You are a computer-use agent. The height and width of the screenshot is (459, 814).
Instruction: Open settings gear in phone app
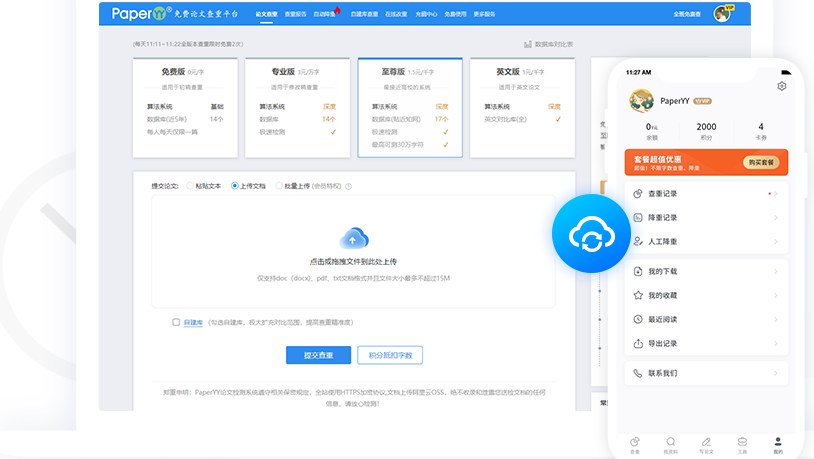(781, 86)
